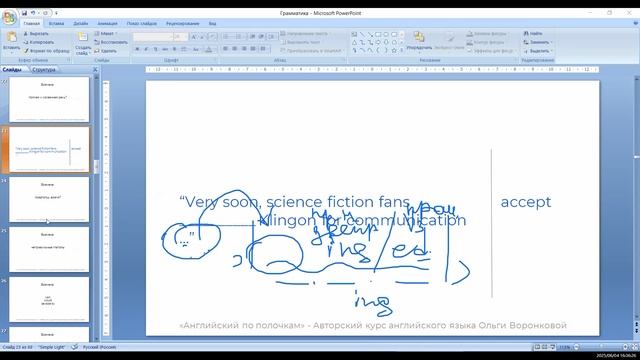Open the quick access toolbar customize dropdown
640x360 pixels.
pyautogui.click(x=56, y=13)
